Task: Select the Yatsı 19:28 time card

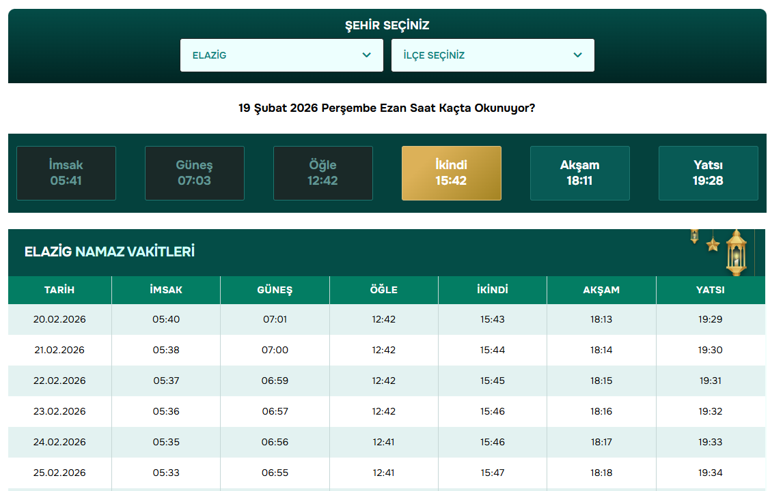Action: (x=708, y=173)
